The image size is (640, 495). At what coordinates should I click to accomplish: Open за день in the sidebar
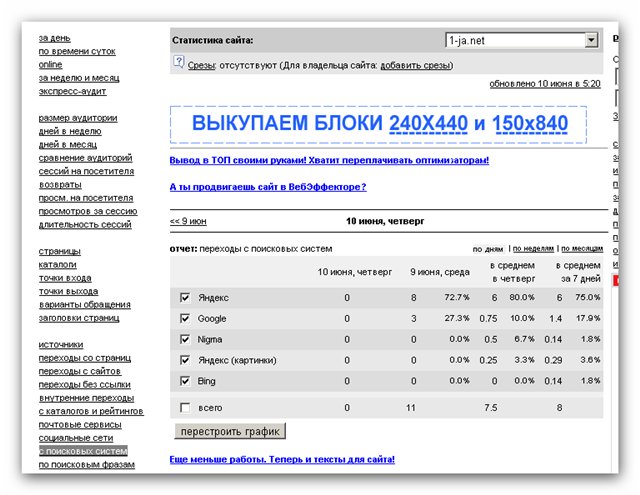[54, 38]
